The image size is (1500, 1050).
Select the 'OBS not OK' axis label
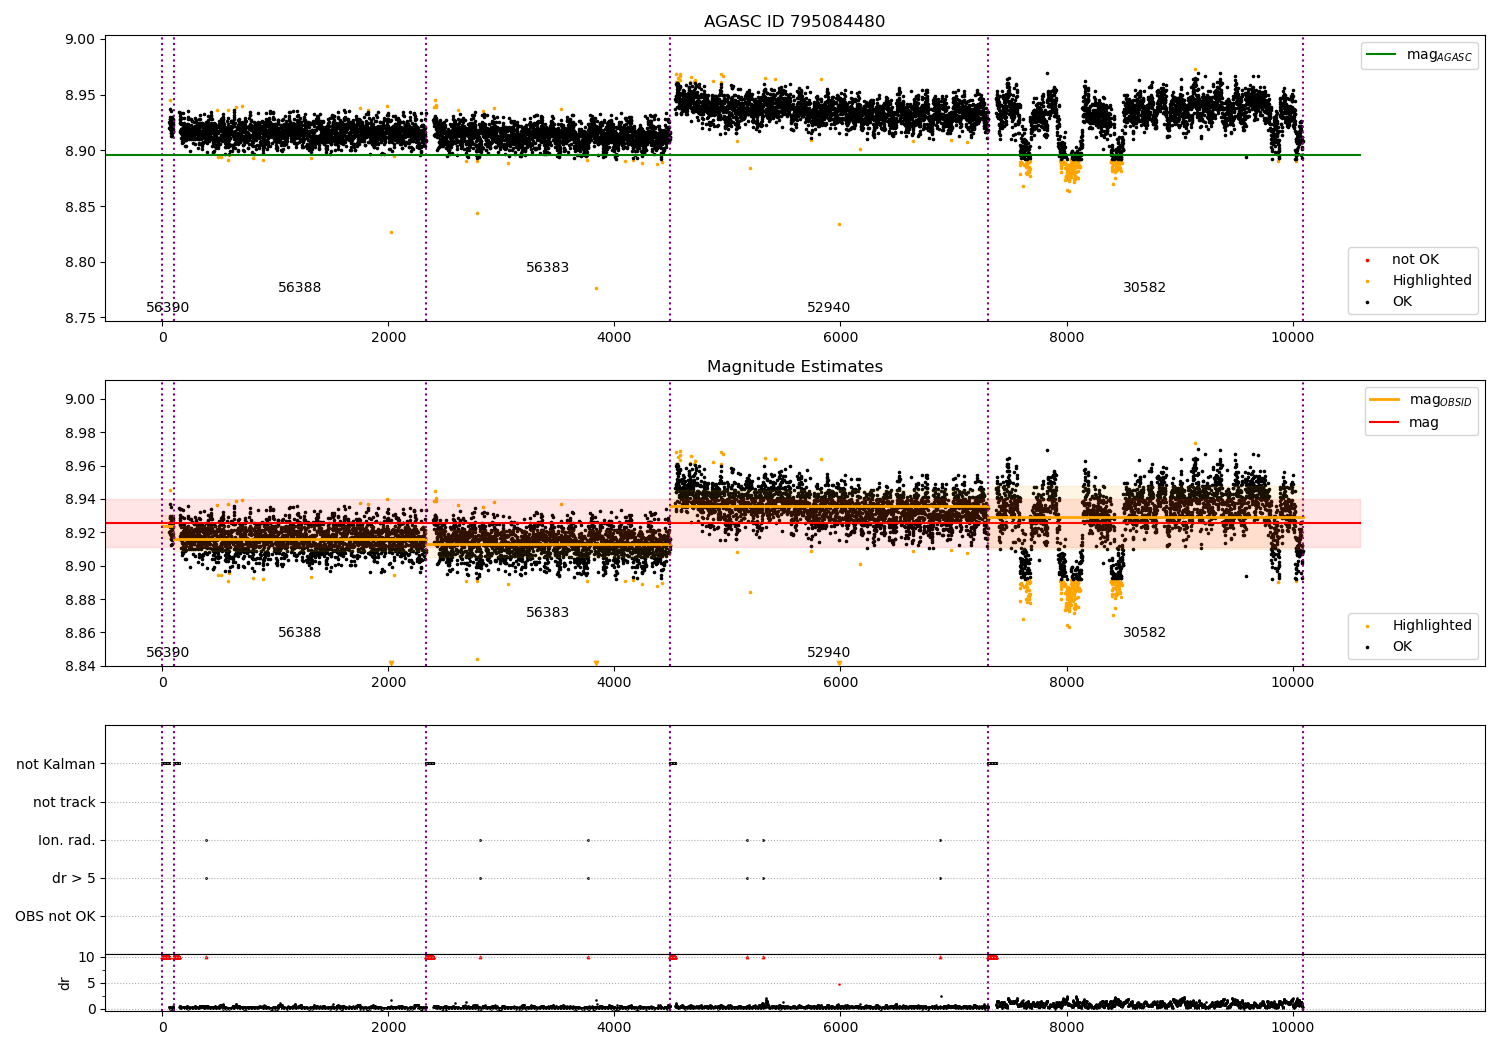click(55, 917)
